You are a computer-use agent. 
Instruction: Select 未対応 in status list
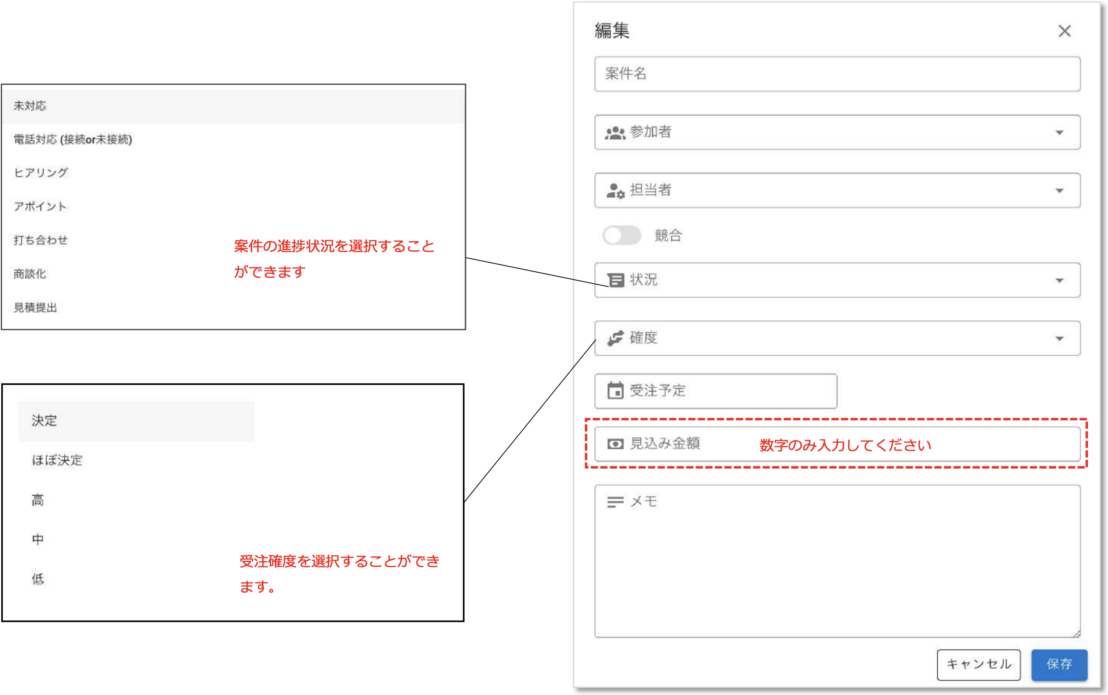click(x=233, y=106)
